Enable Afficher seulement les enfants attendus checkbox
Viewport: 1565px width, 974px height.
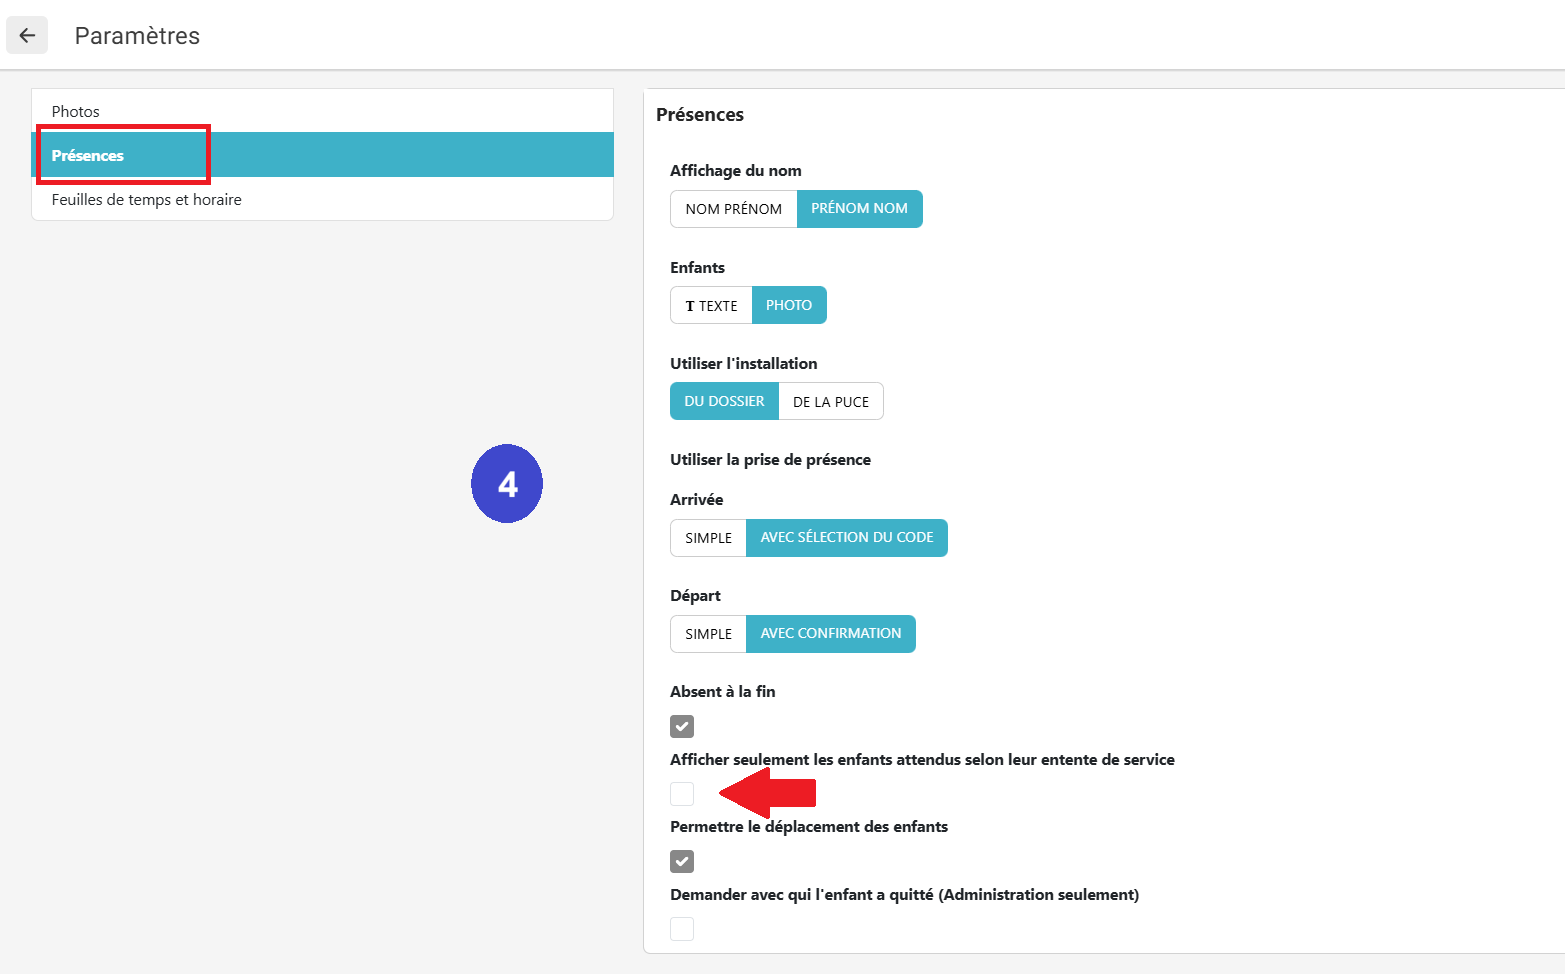point(682,794)
